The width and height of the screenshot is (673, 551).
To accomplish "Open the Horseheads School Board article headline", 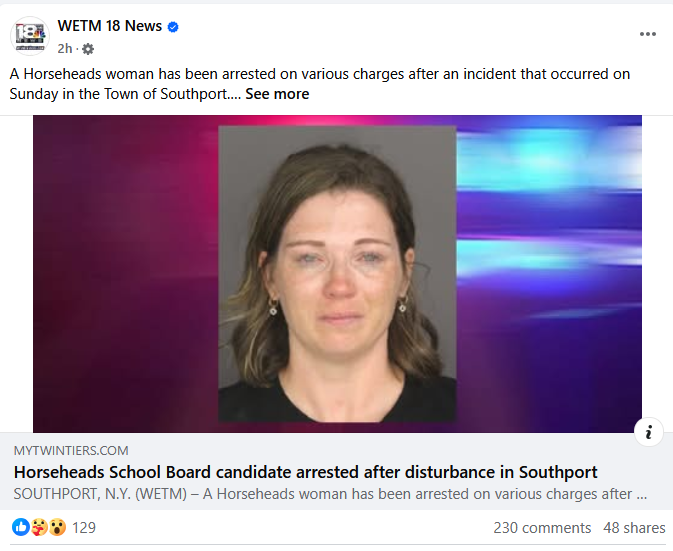I will coord(306,472).
